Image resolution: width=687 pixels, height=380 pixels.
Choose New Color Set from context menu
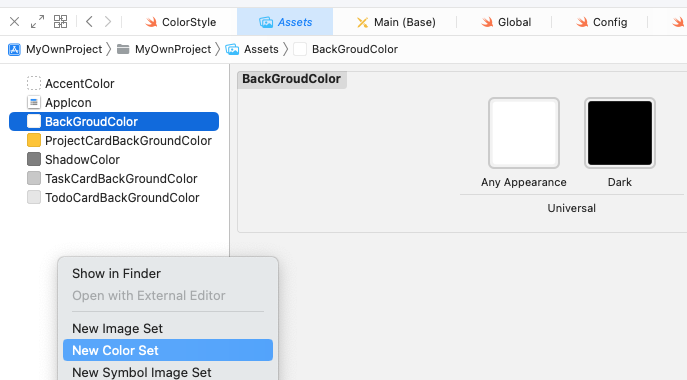[168, 350]
